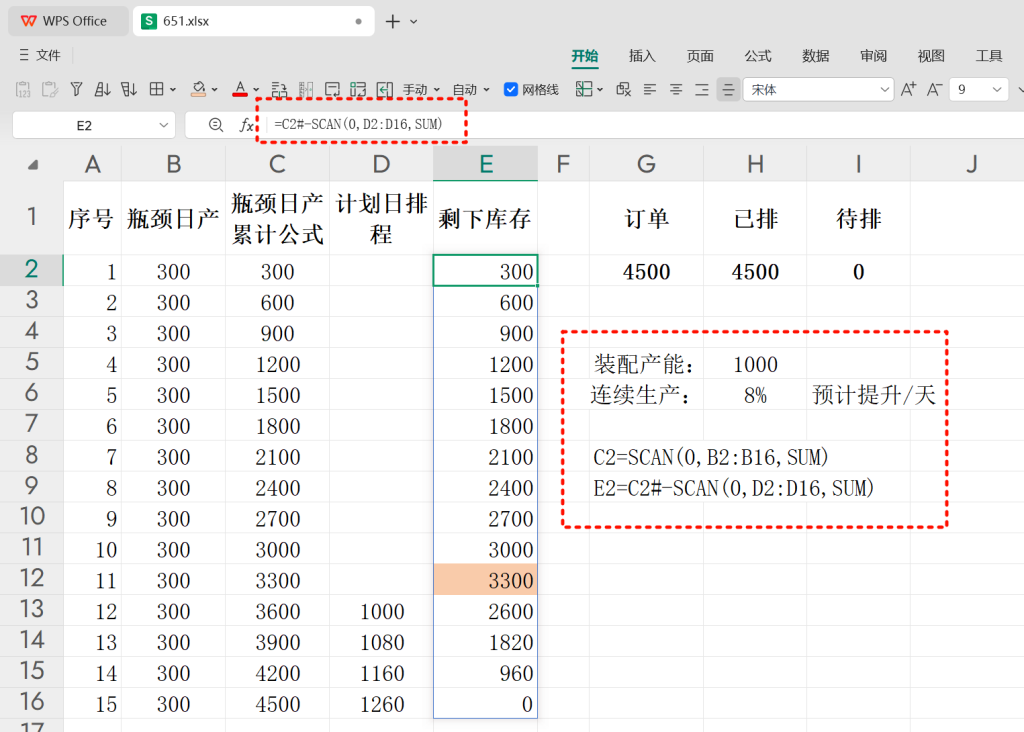Align text right
Image resolution: width=1024 pixels, height=732 pixels.
(702, 89)
